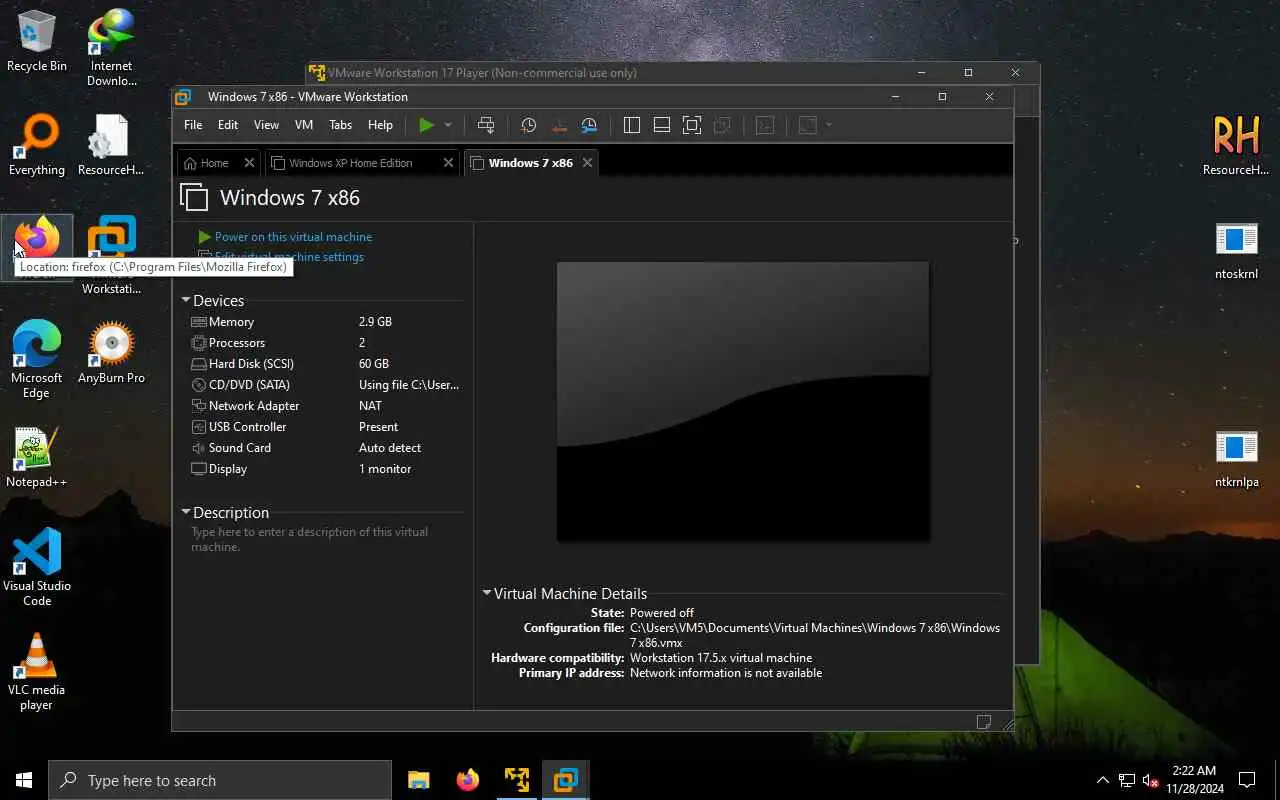
Task: Select the Windows 7 x86 tab
Action: (523, 163)
